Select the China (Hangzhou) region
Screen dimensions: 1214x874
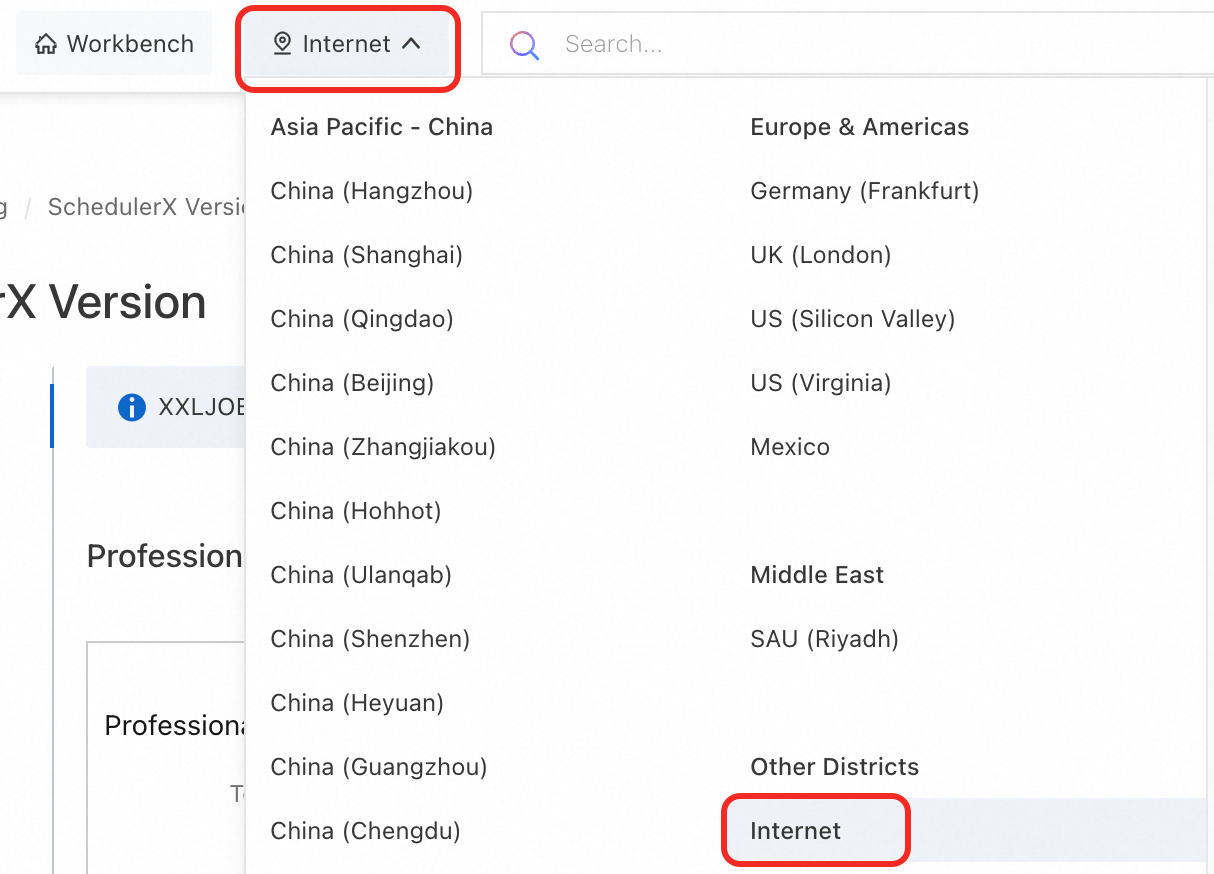(x=371, y=190)
